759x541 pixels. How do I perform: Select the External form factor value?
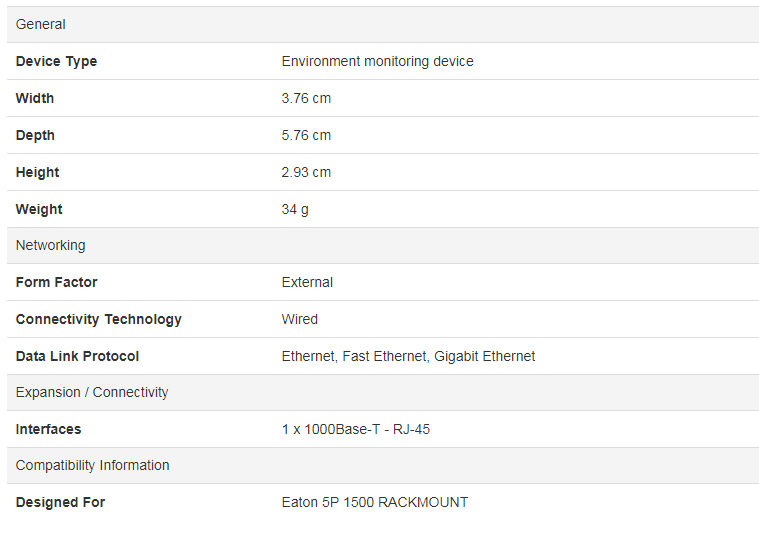pos(307,282)
